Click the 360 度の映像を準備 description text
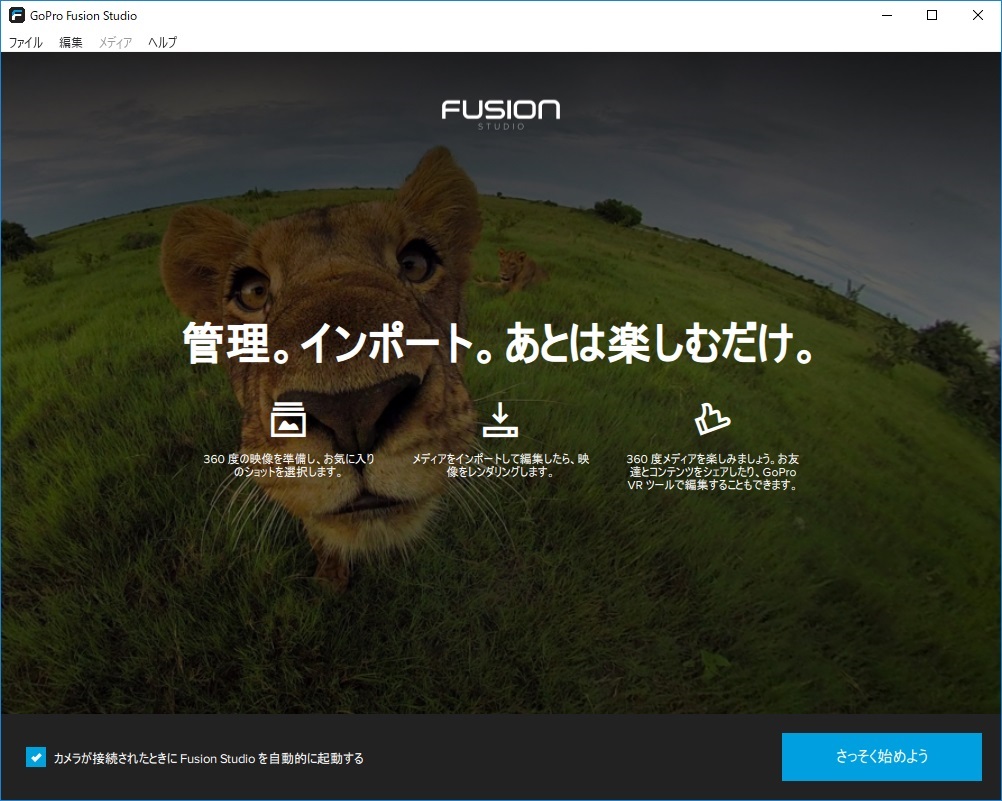The image size is (1002, 801). (x=289, y=465)
